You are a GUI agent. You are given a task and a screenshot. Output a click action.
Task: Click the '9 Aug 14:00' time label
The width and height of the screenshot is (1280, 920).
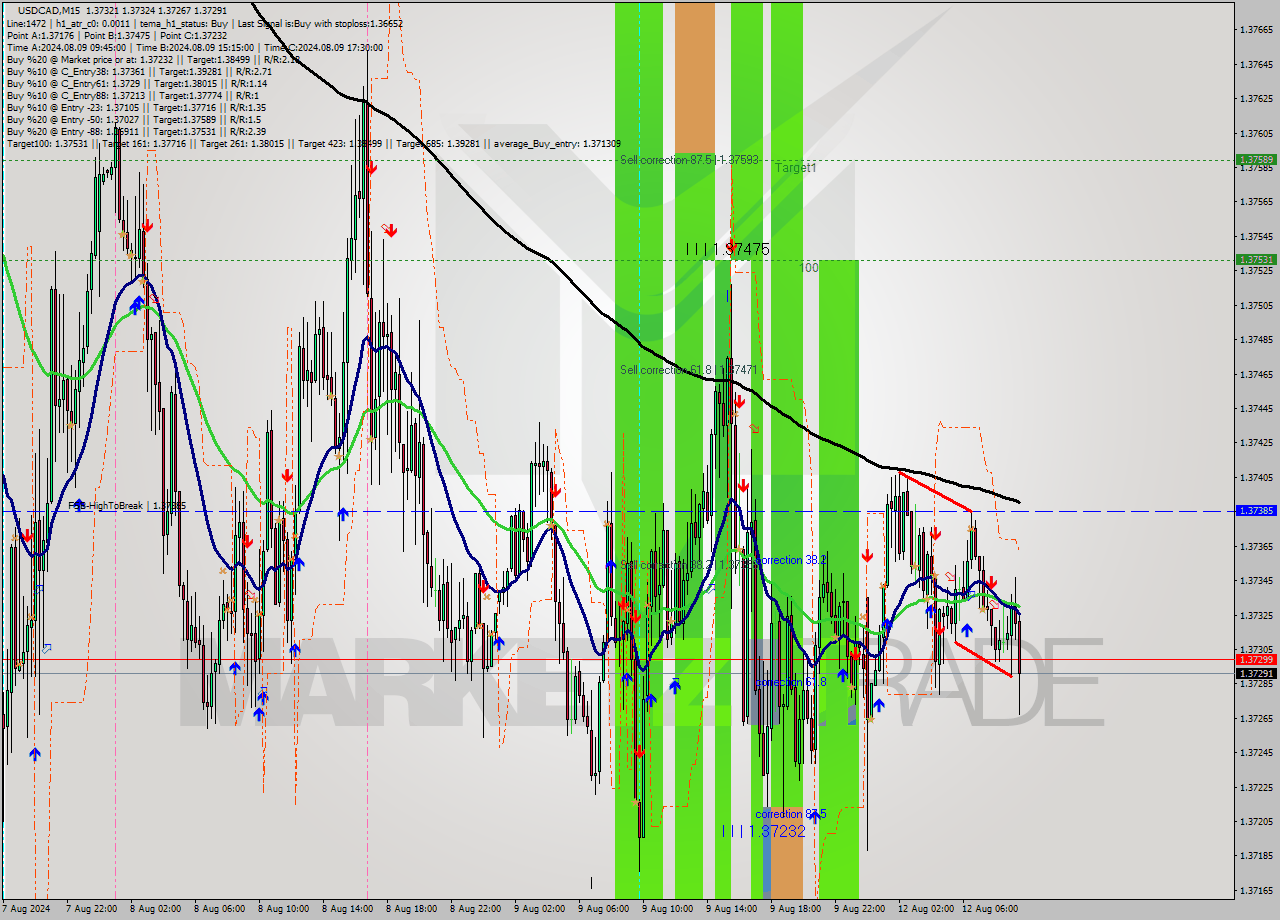click(733, 908)
